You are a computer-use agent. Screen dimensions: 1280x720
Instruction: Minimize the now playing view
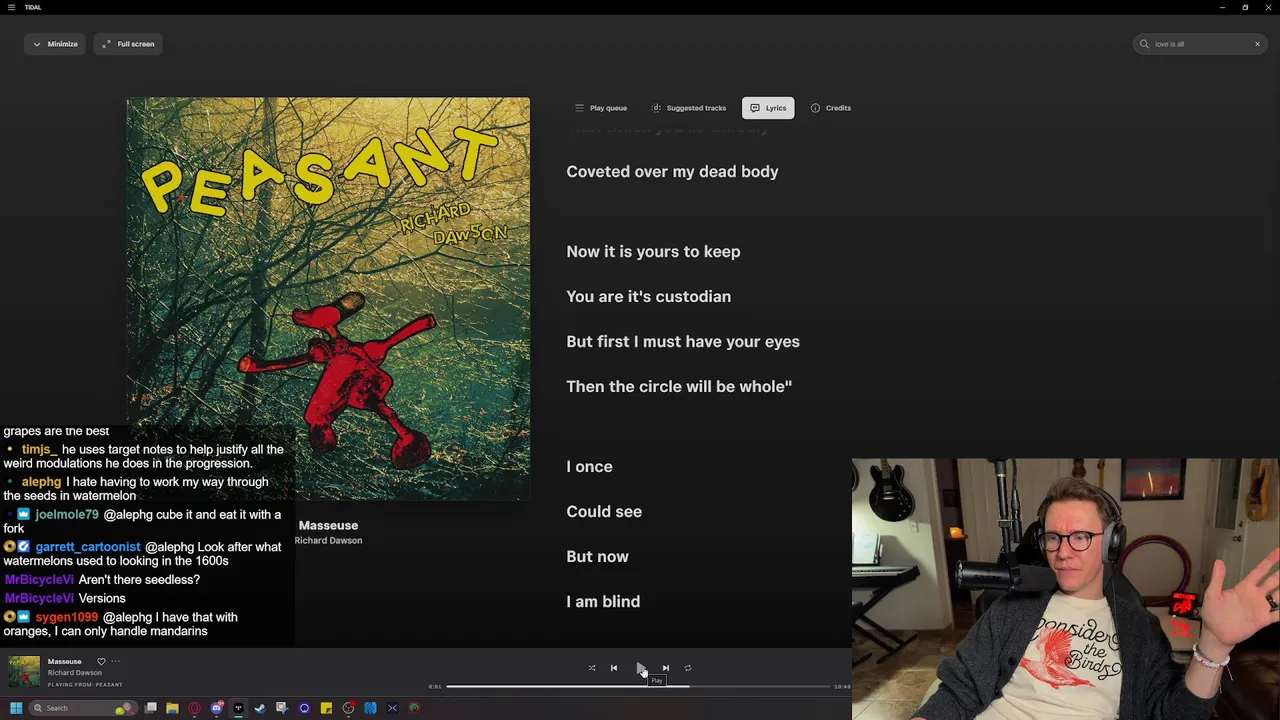[x=55, y=44]
